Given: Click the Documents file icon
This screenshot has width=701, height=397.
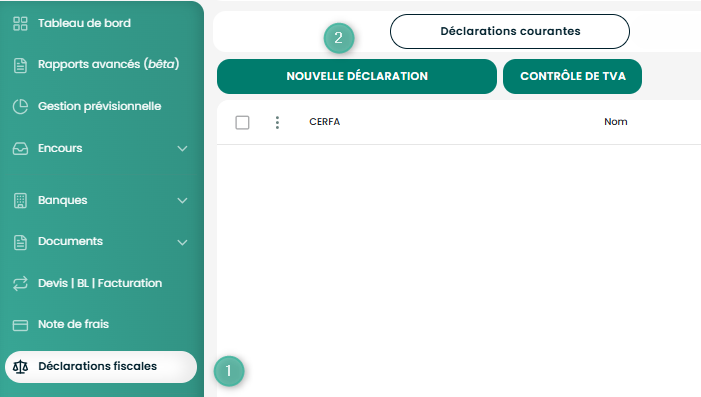Looking at the screenshot, I should coord(20,242).
